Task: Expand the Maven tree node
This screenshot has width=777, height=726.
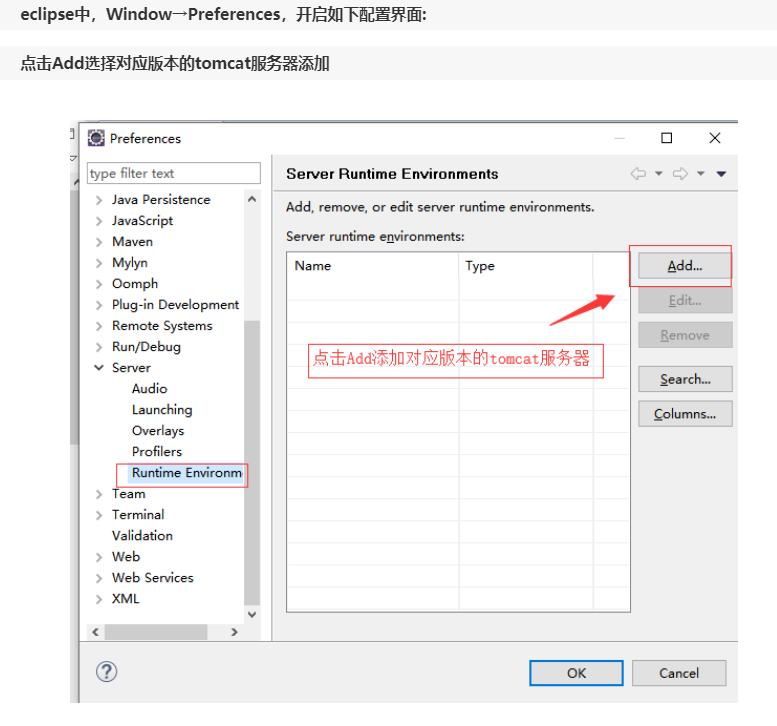Action: (x=99, y=242)
